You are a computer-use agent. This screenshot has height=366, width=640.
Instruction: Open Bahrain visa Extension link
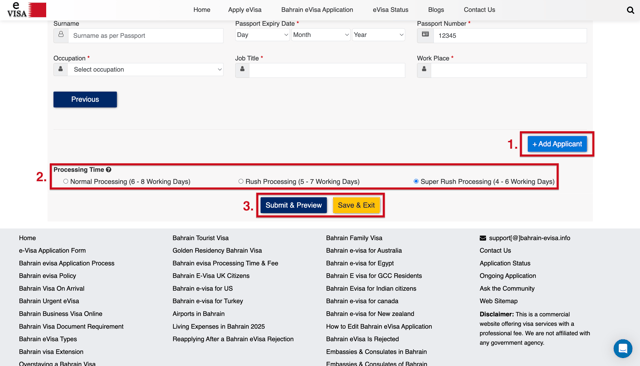coord(51,352)
